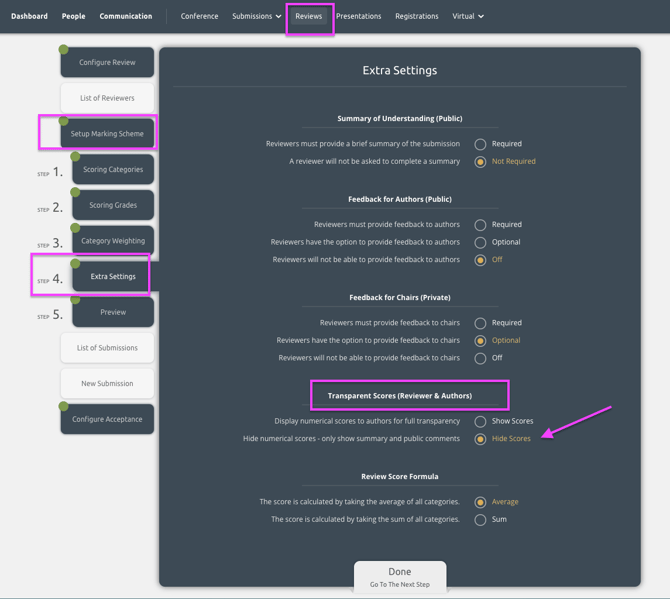
Task: Choose Show Scores radio option
Action: tap(480, 421)
